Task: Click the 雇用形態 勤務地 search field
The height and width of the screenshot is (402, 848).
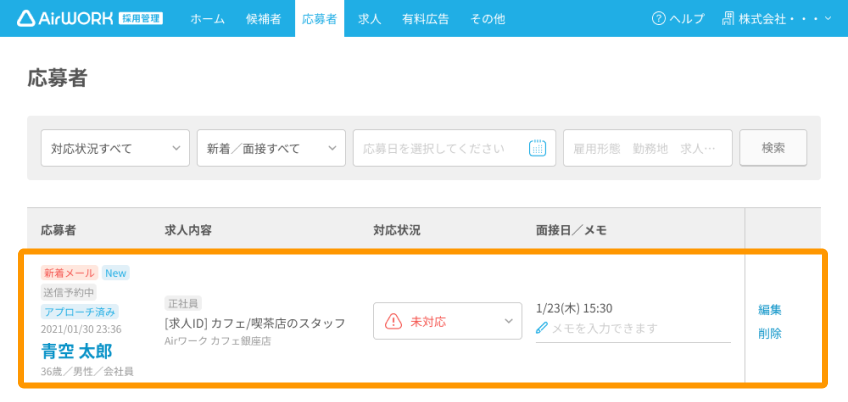Action: tap(647, 148)
